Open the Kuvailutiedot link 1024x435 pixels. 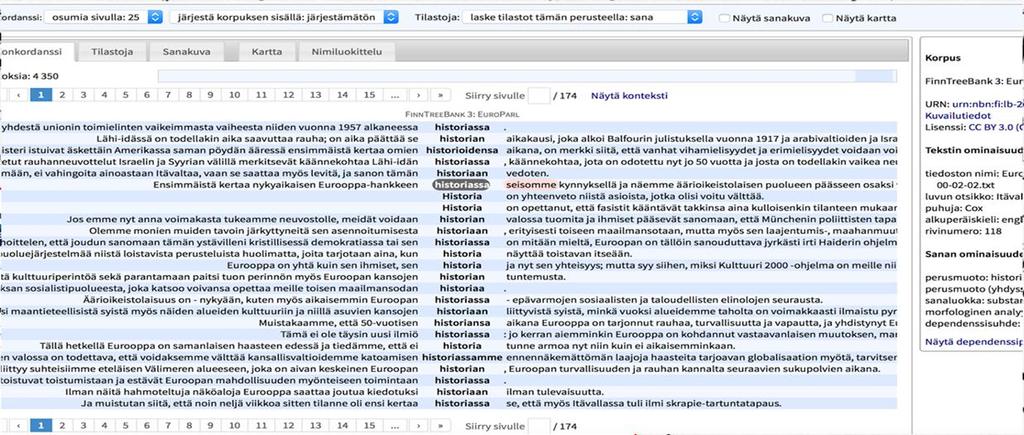[956, 115]
